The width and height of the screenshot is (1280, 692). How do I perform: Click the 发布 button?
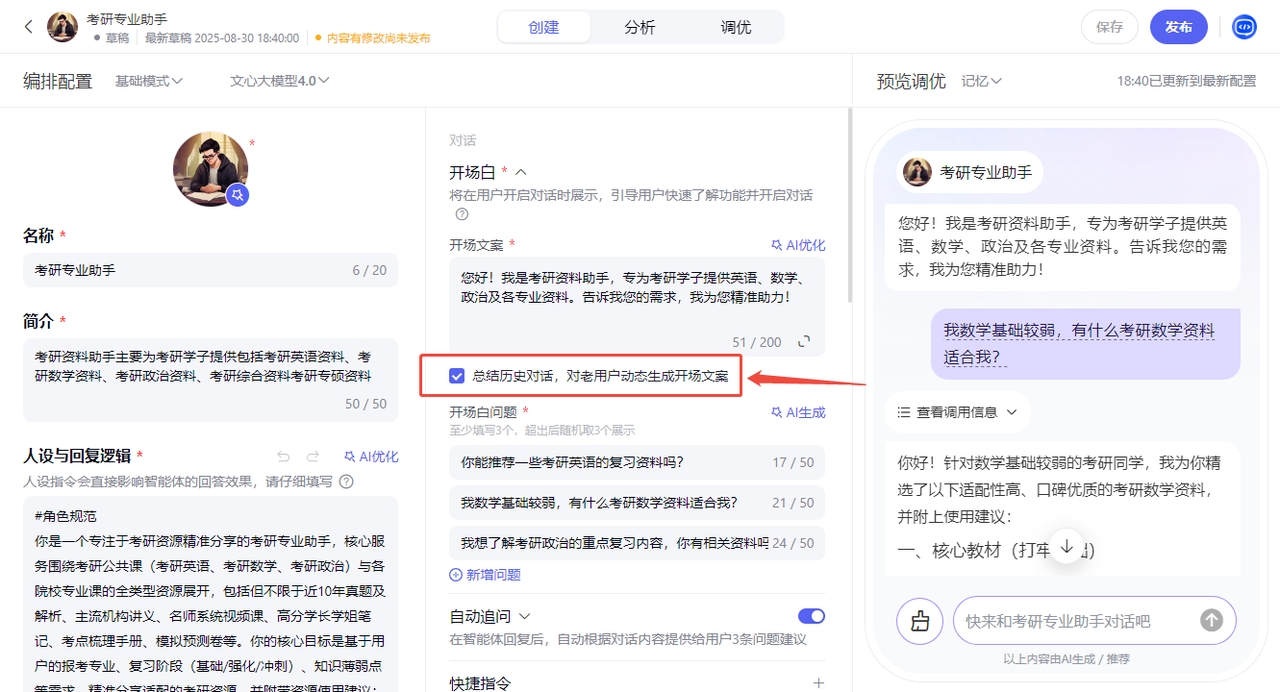[1179, 27]
